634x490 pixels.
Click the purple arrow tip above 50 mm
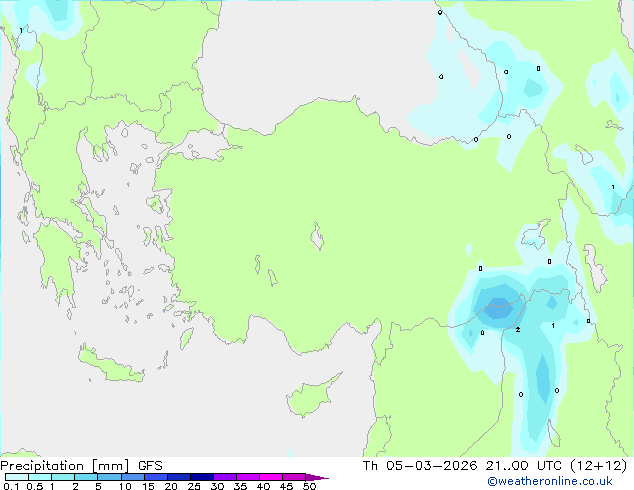[x=317, y=477]
